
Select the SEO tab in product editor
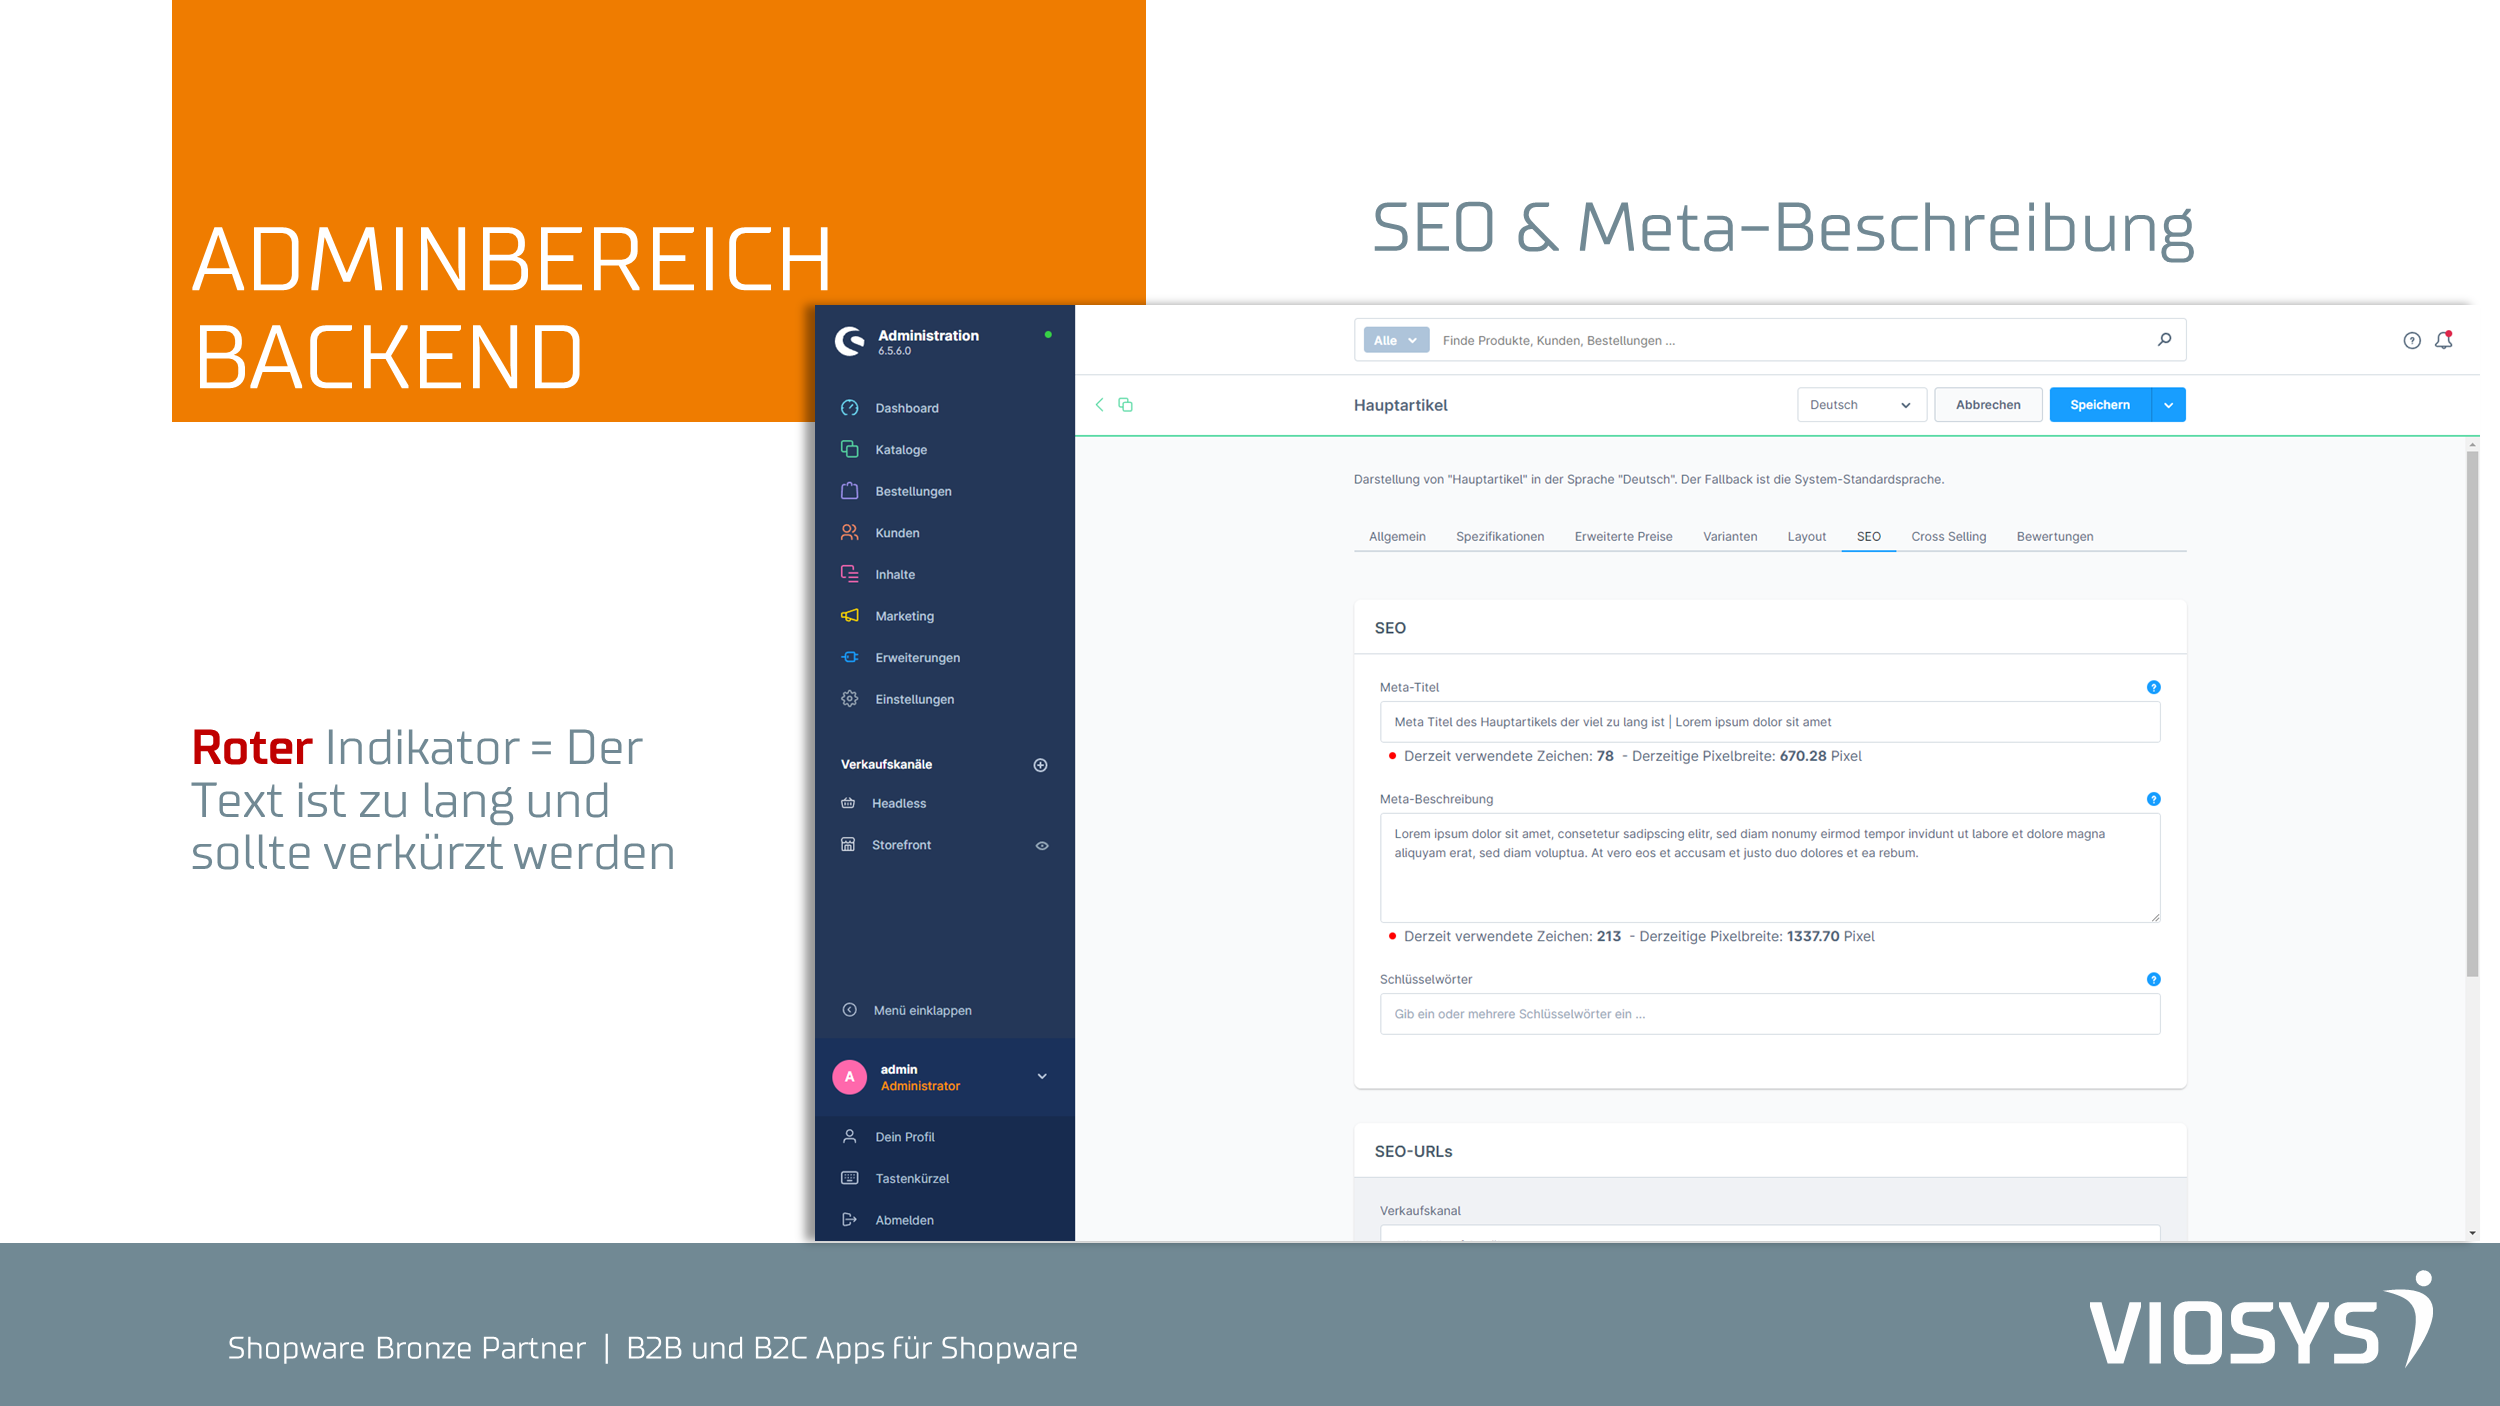point(1868,536)
